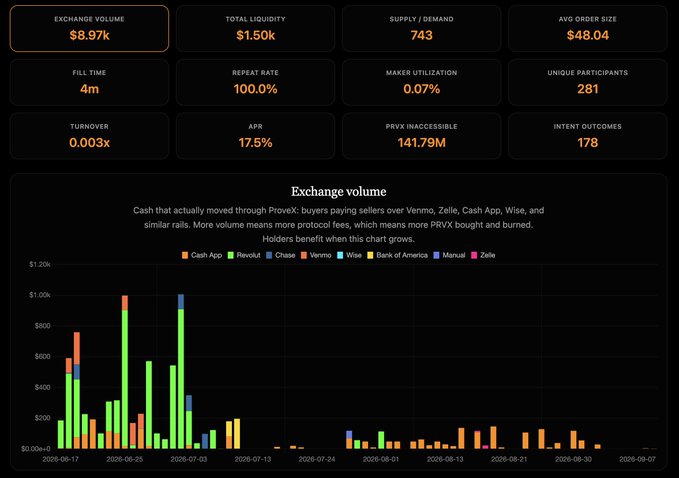
Task: Click the tallest green bar topped with blue
Action: [x=181, y=371]
